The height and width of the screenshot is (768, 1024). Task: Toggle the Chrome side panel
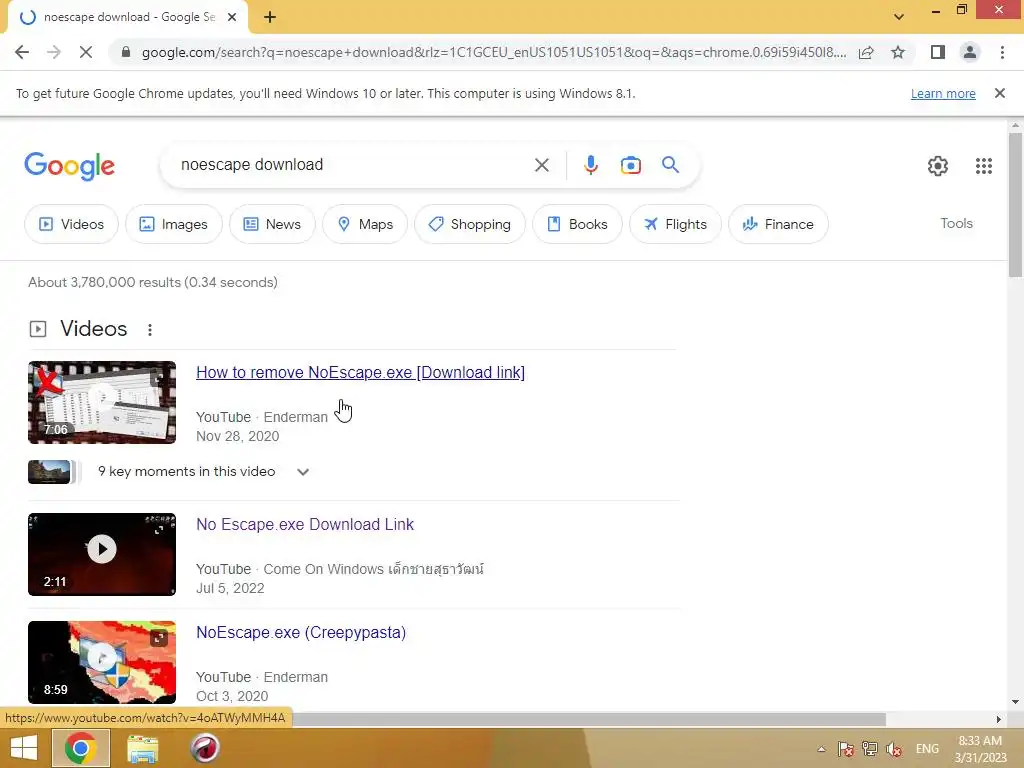coord(937,52)
